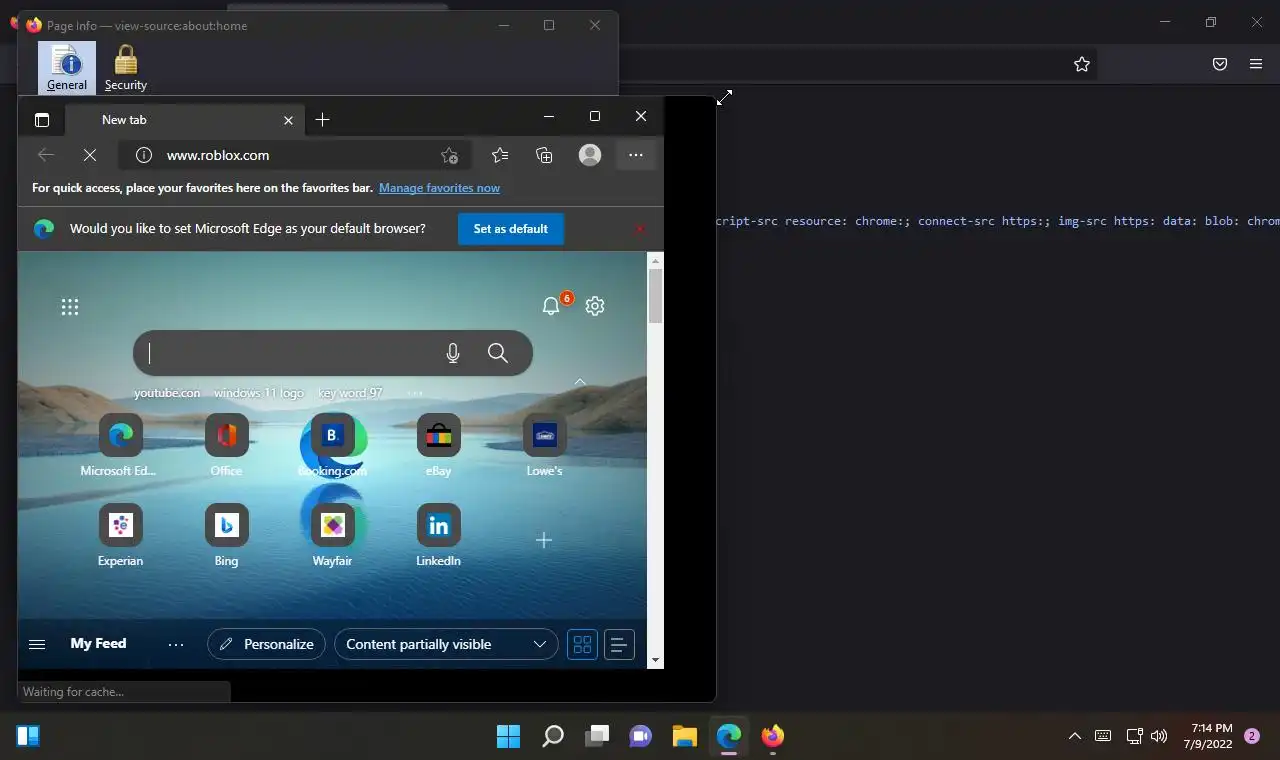Open the Firefox Pocket icon

click(1220, 64)
